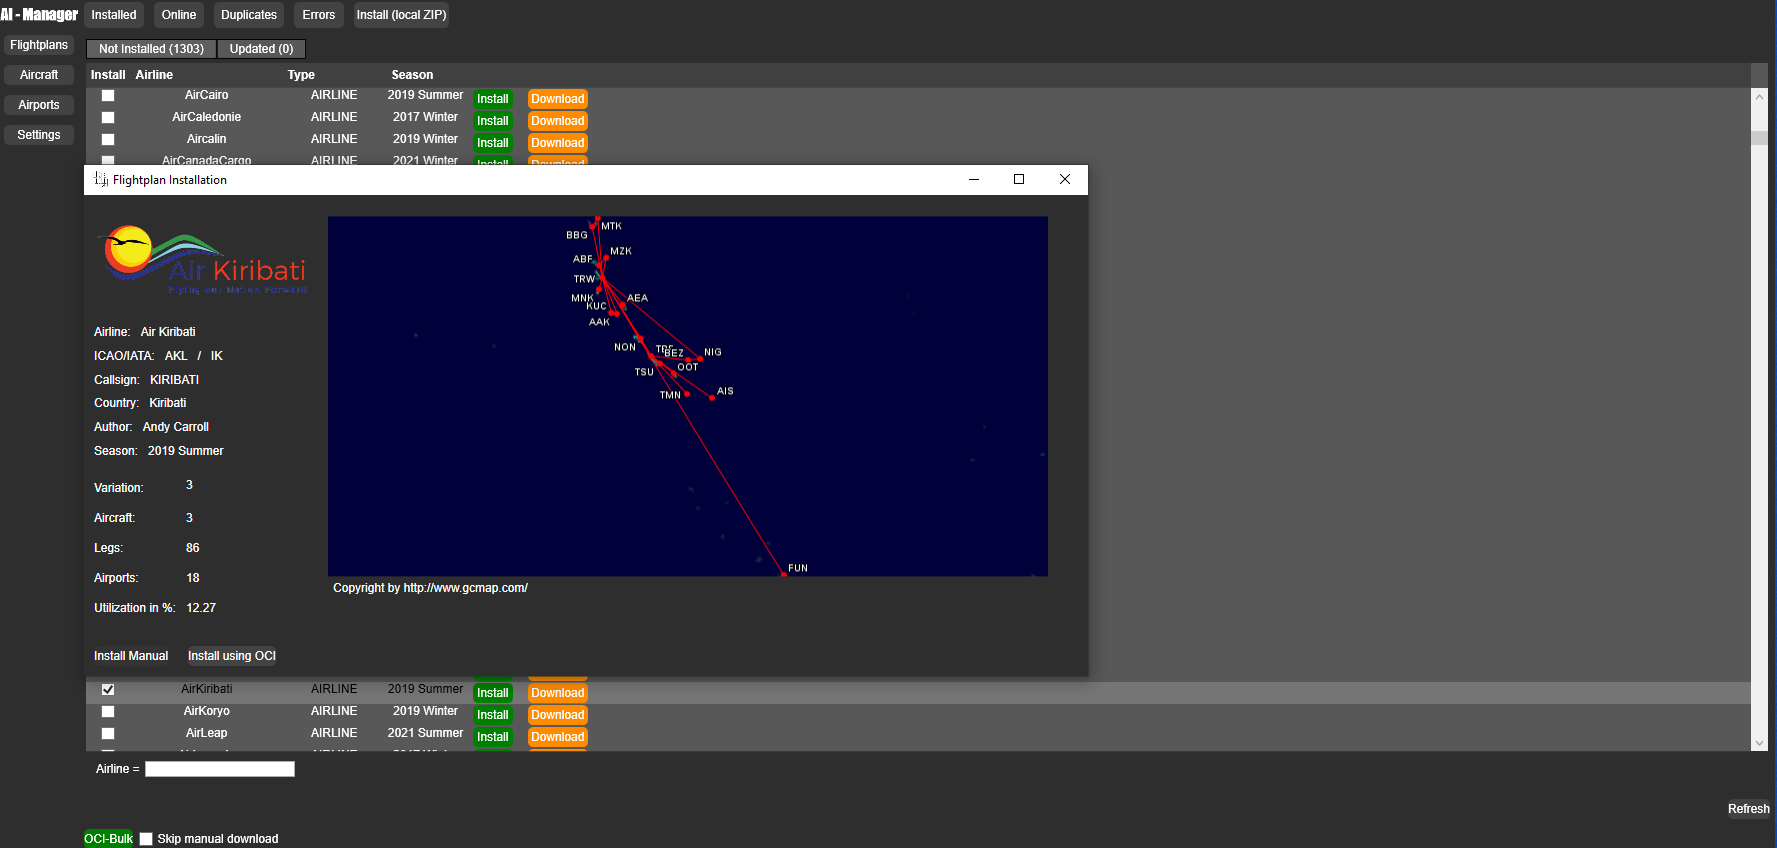Open the Settings sidebar item
This screenshot has height=848, width=1777.
pos(39,135)
